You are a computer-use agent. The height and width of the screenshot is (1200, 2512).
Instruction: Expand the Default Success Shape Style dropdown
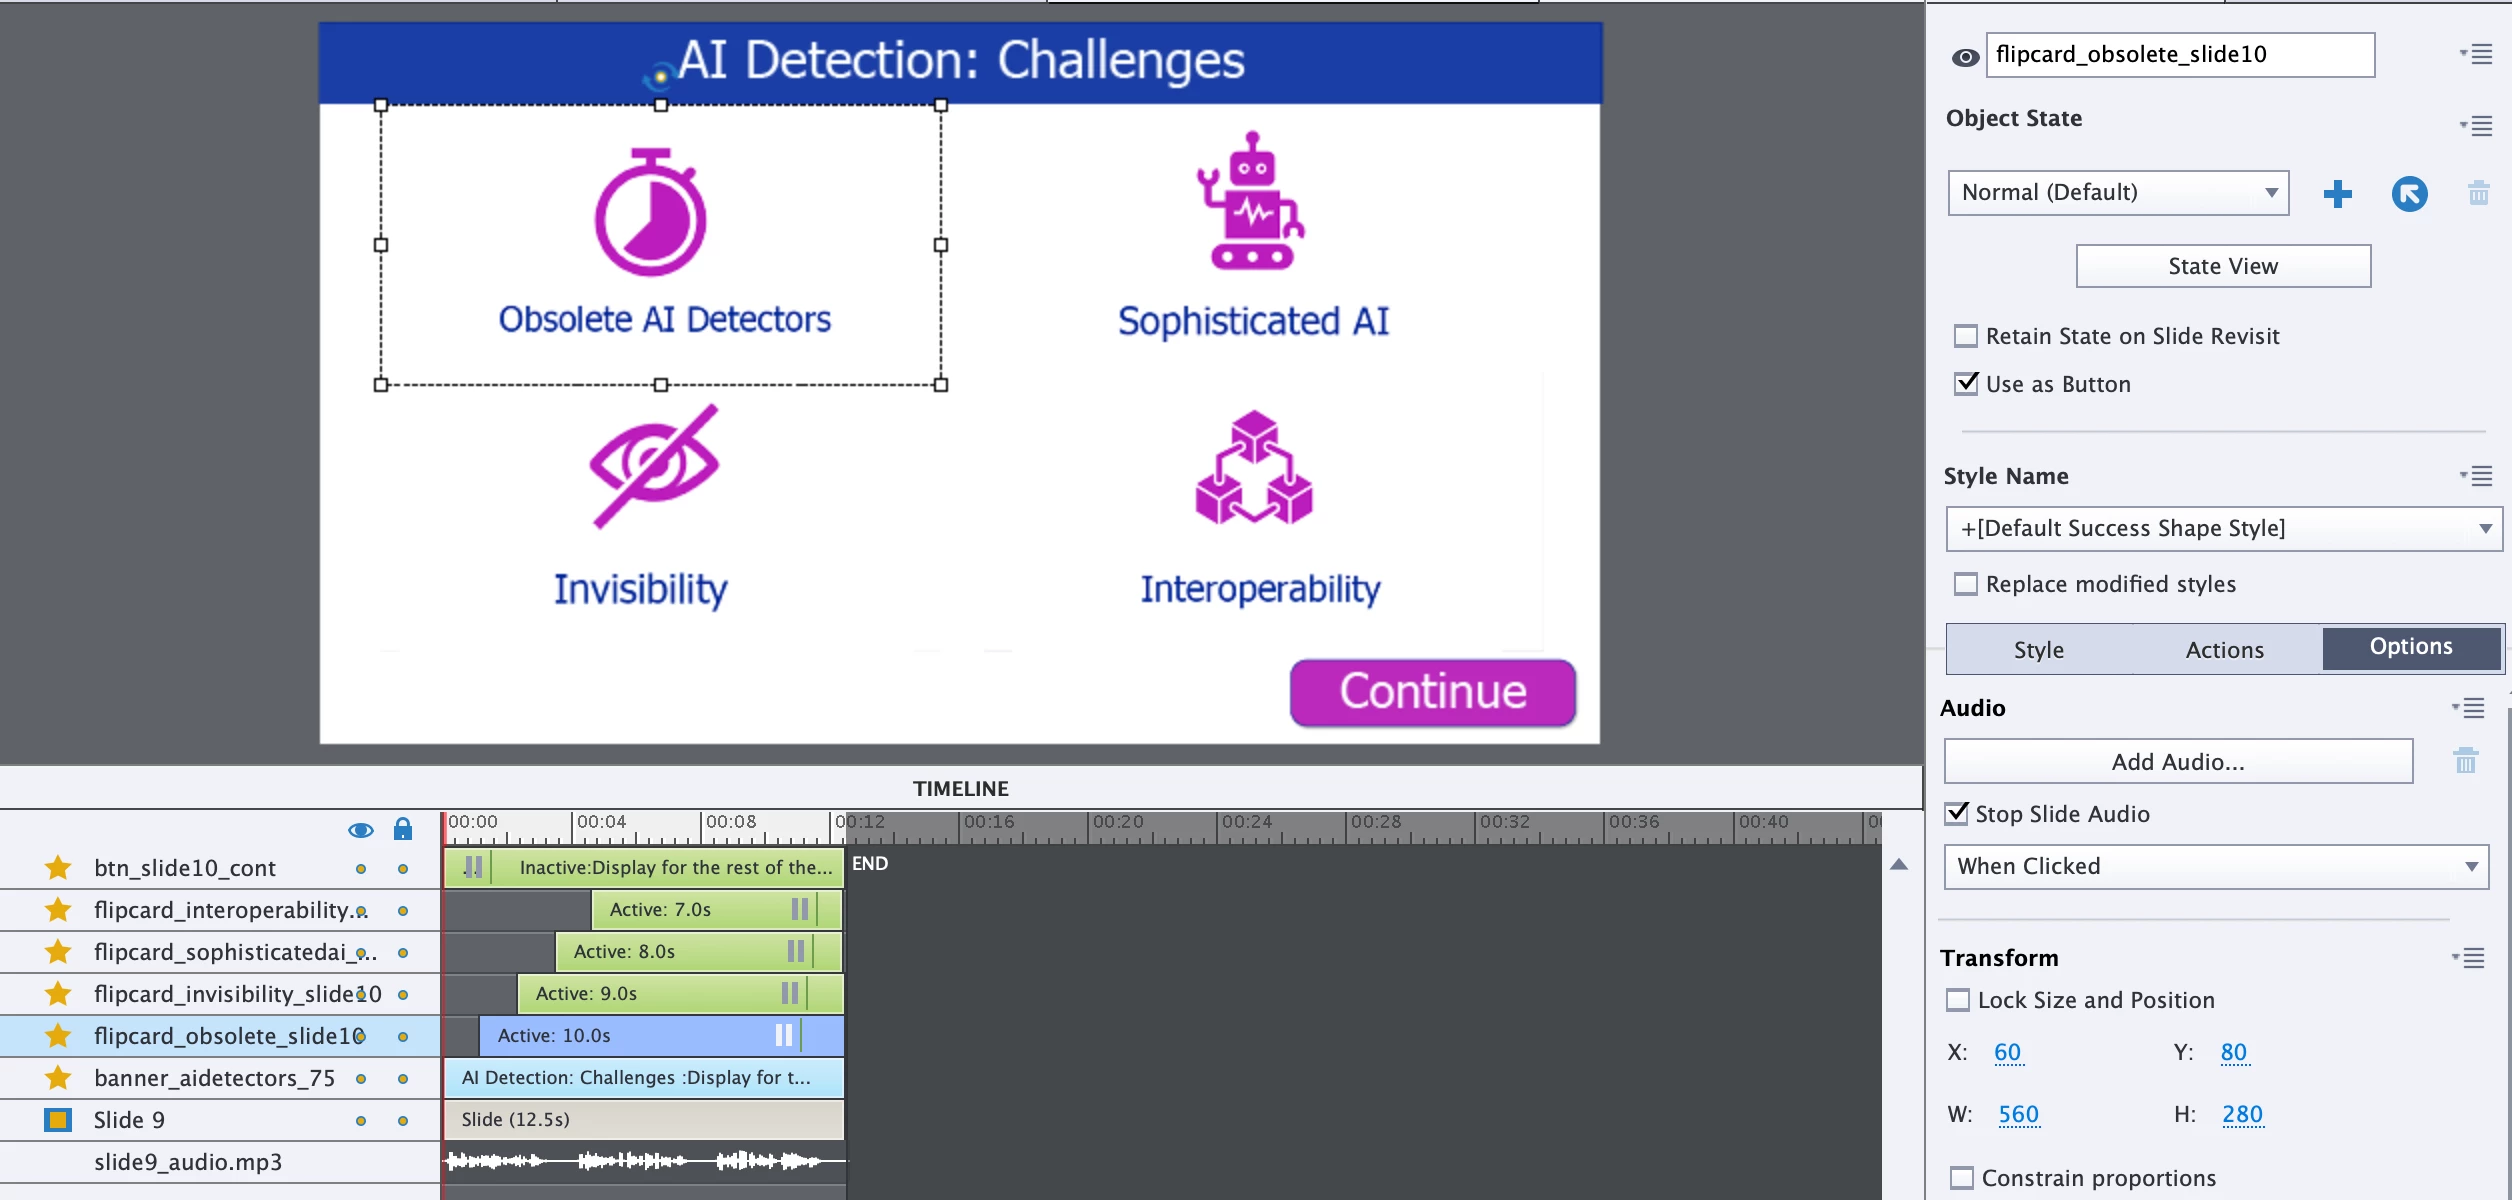pos(2223,528)
